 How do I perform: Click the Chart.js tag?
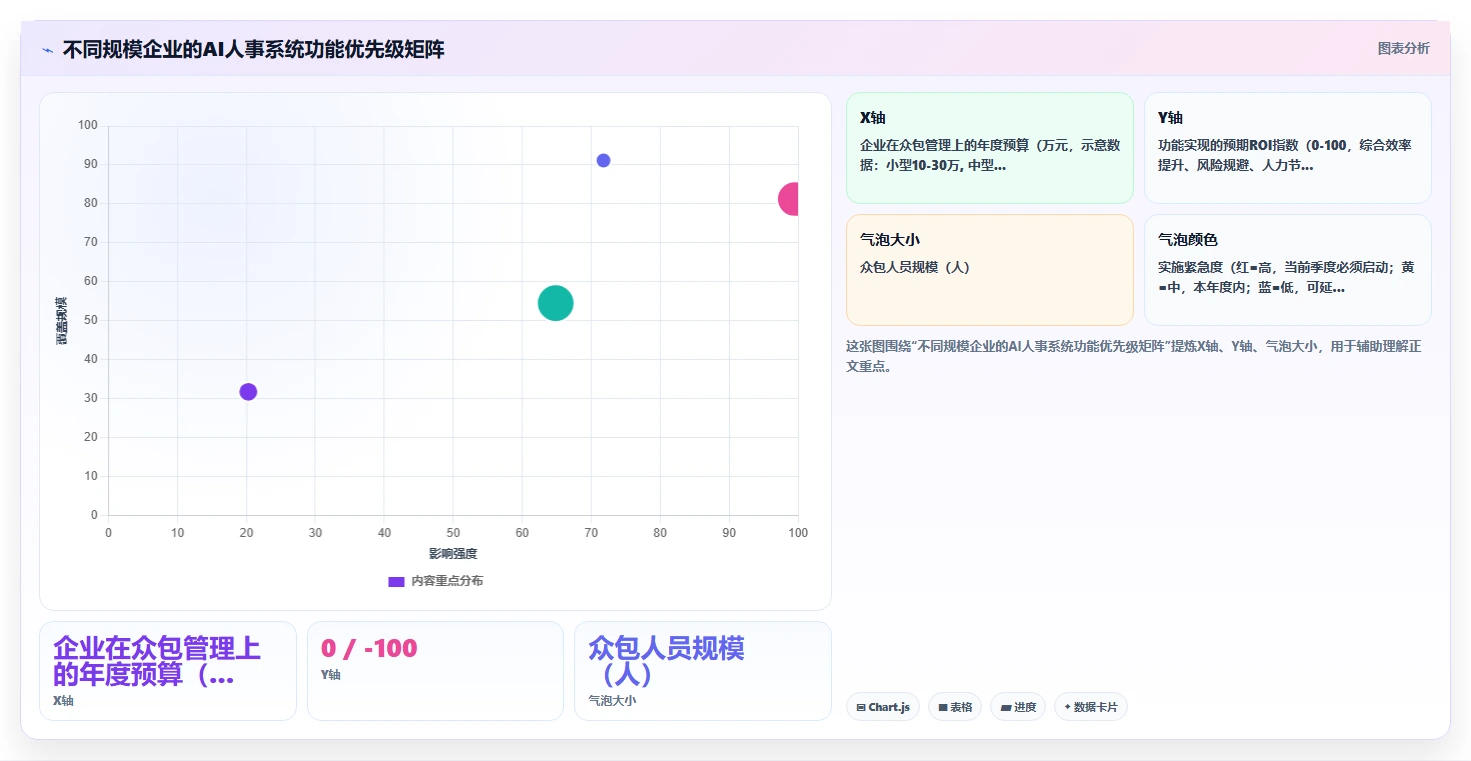882,707
